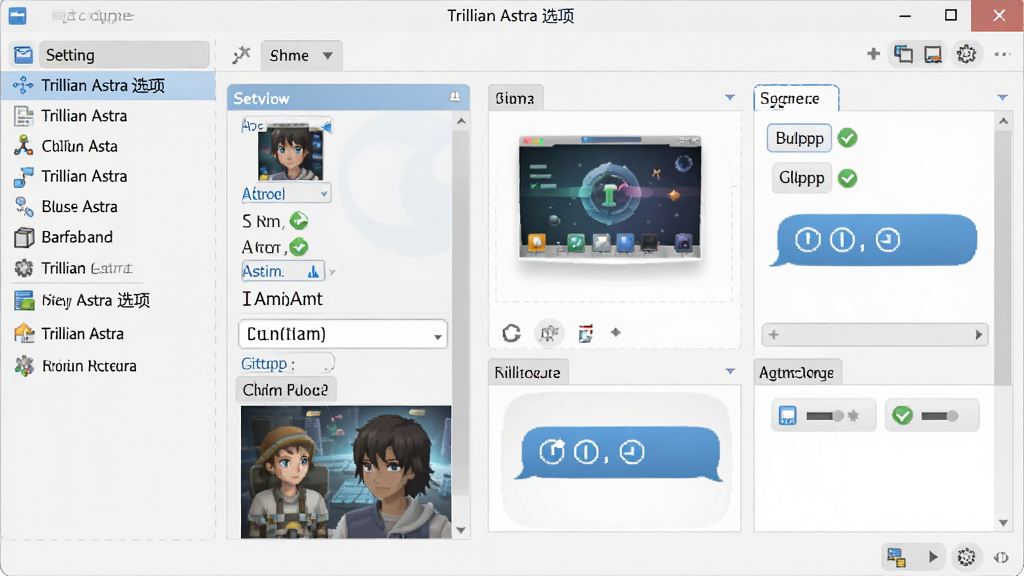Click gear icon next to Trillian Eatrrt
Image resolution: width=1024 pixels, height=576 pixels.
coord(24,268)
